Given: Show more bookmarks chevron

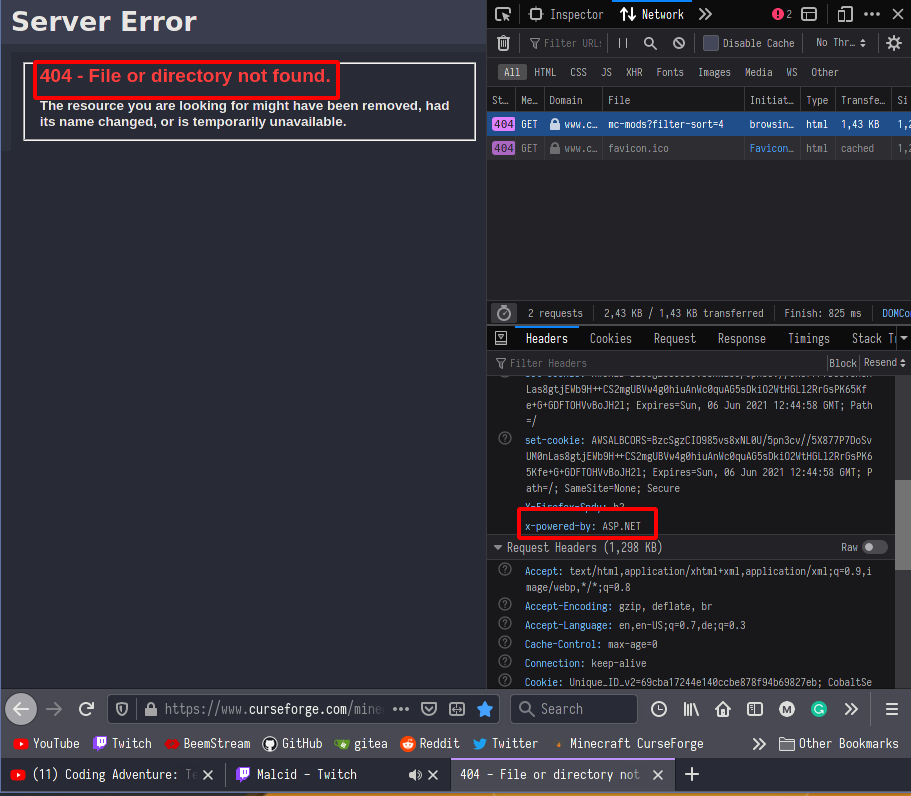Looking at the screenshot, I should point(759,744).
